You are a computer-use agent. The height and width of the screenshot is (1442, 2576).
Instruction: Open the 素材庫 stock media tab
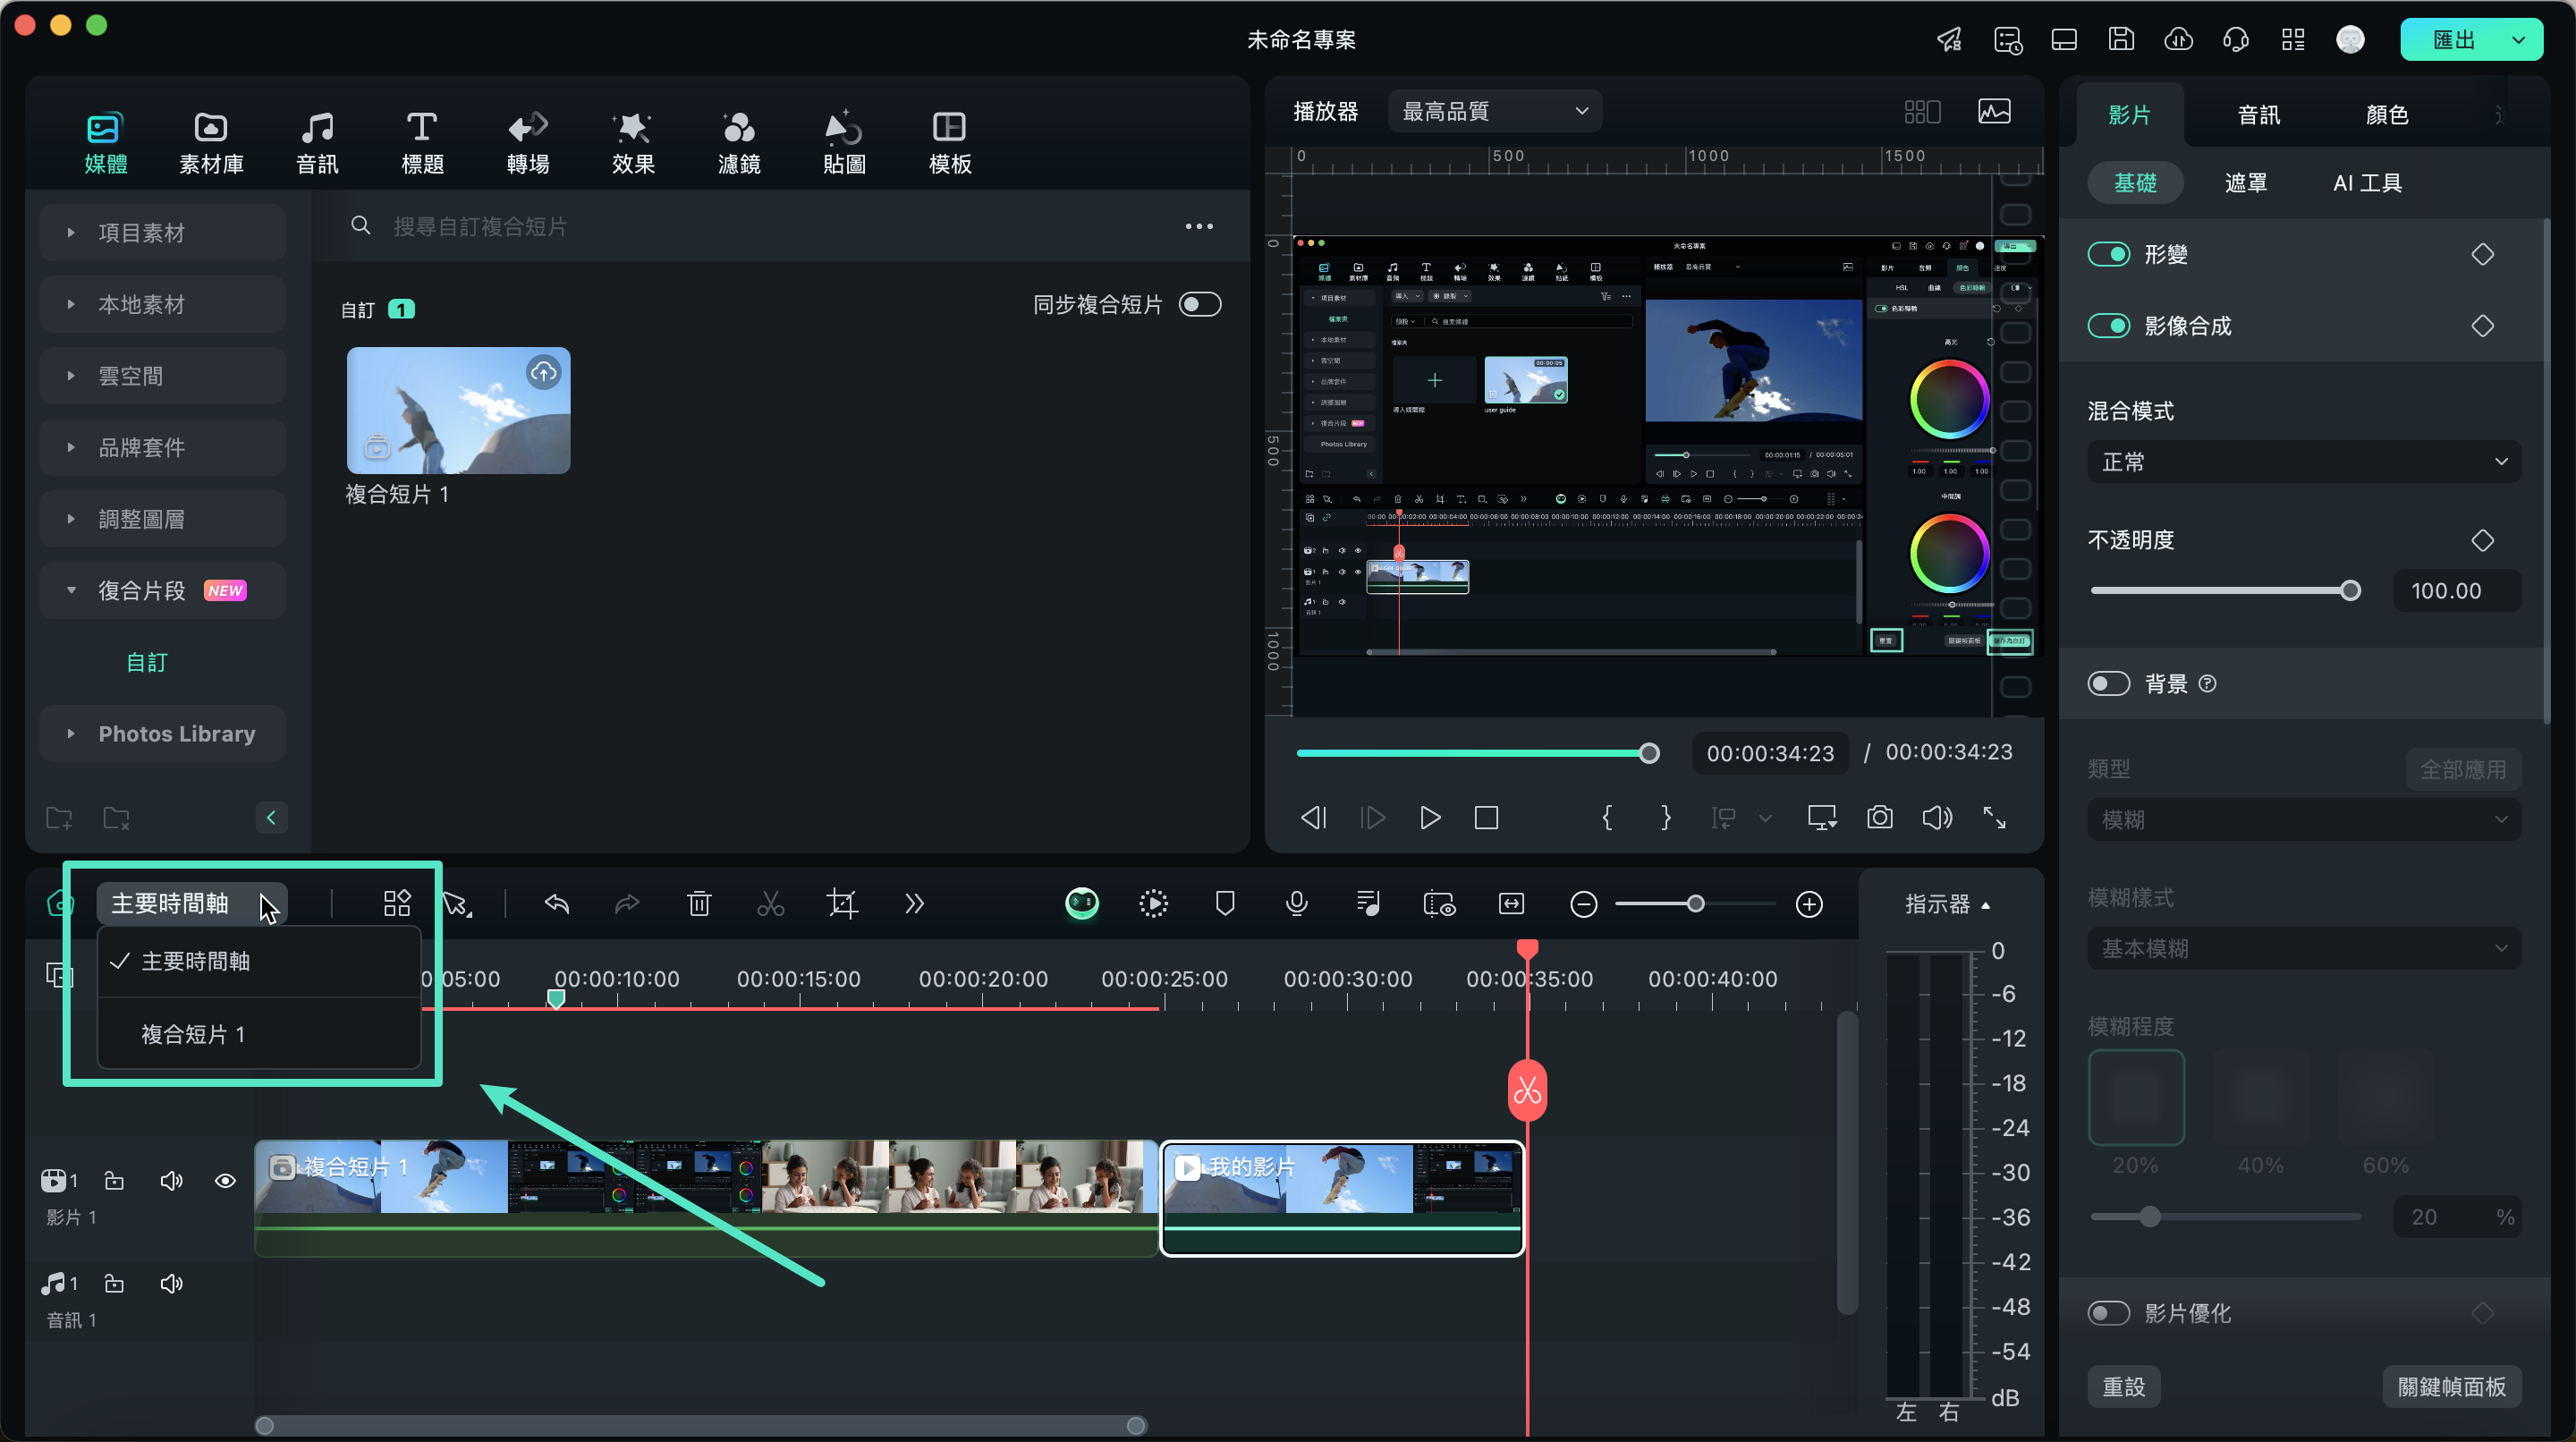211,143
